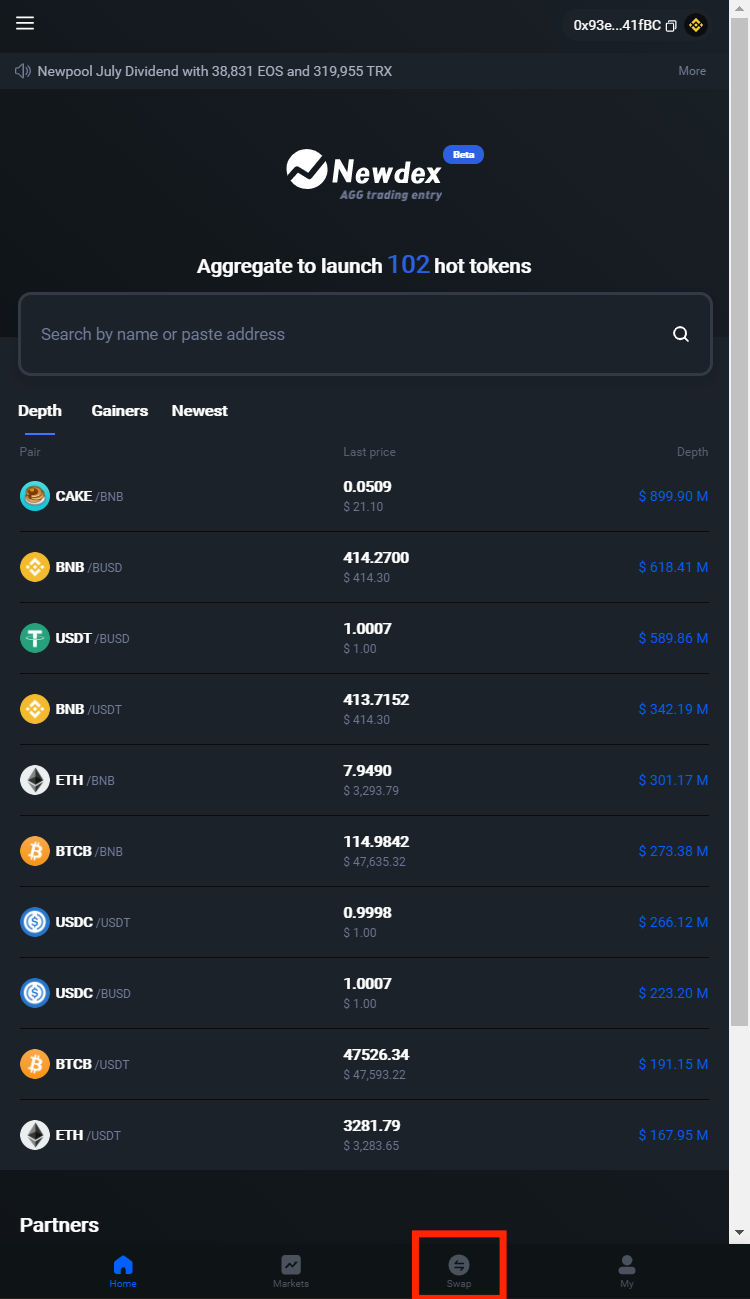Open the BNB /BUSD pair row

(365, 567)
